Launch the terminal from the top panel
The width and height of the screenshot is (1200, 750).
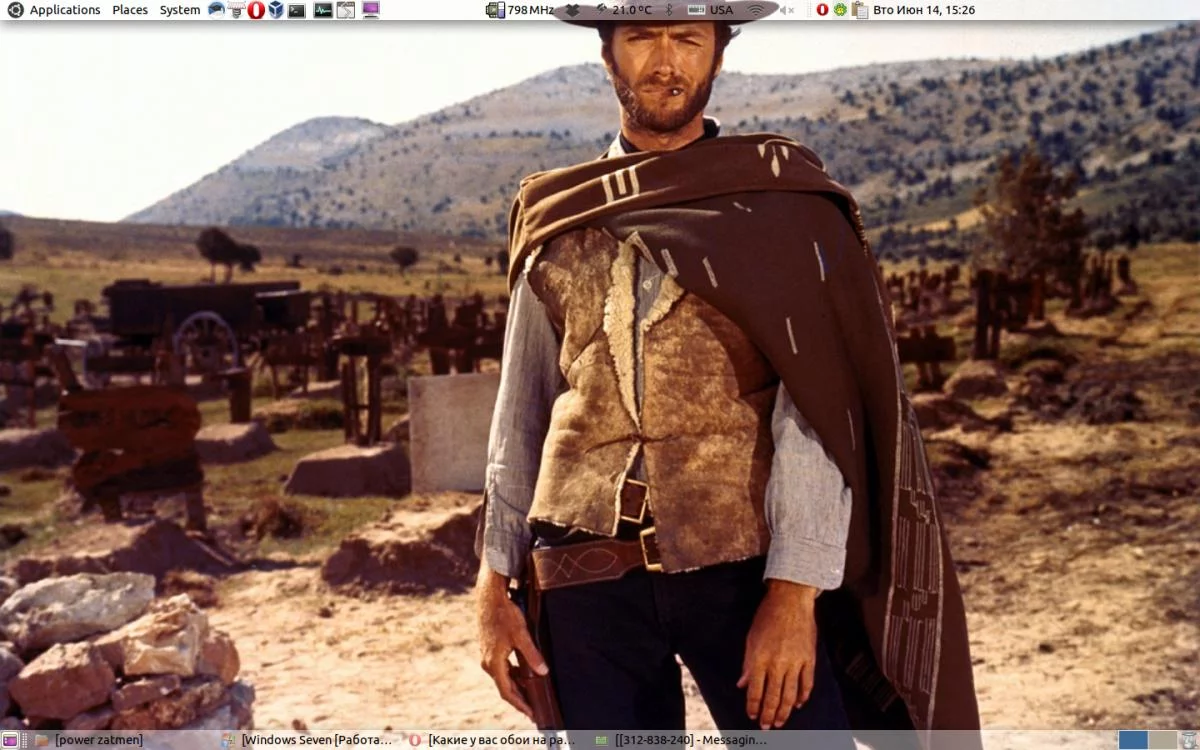pos(297,10)
